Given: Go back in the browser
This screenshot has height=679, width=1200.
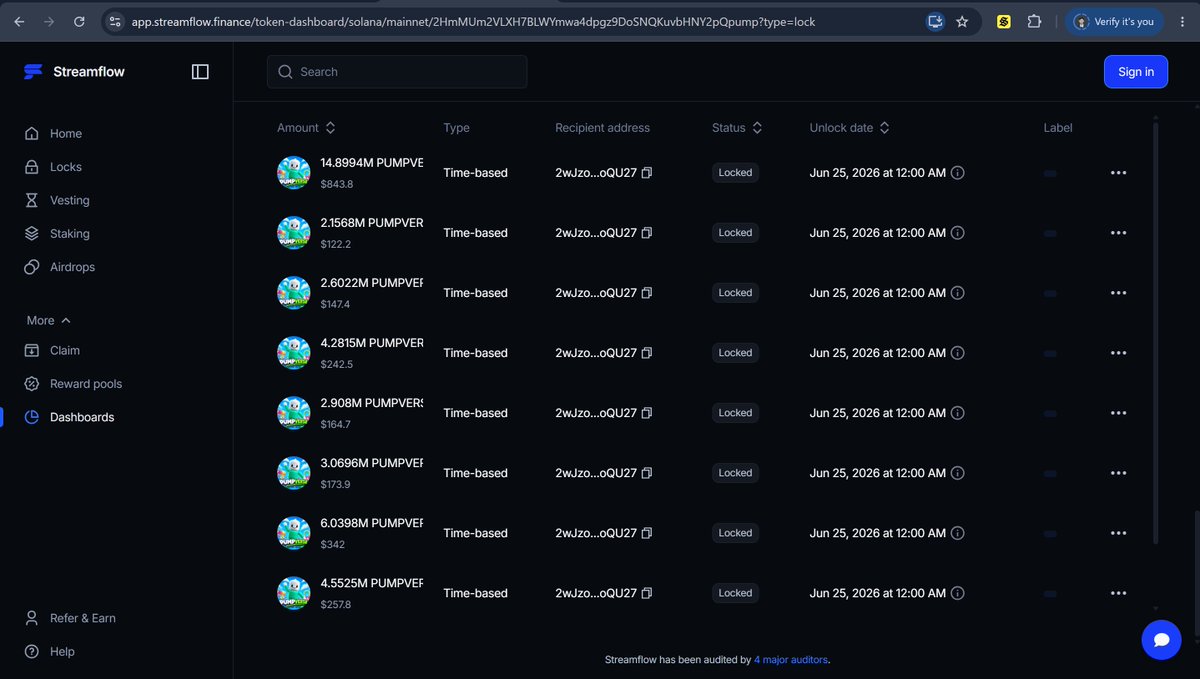Looking at the screenshot, I should 19,21.
